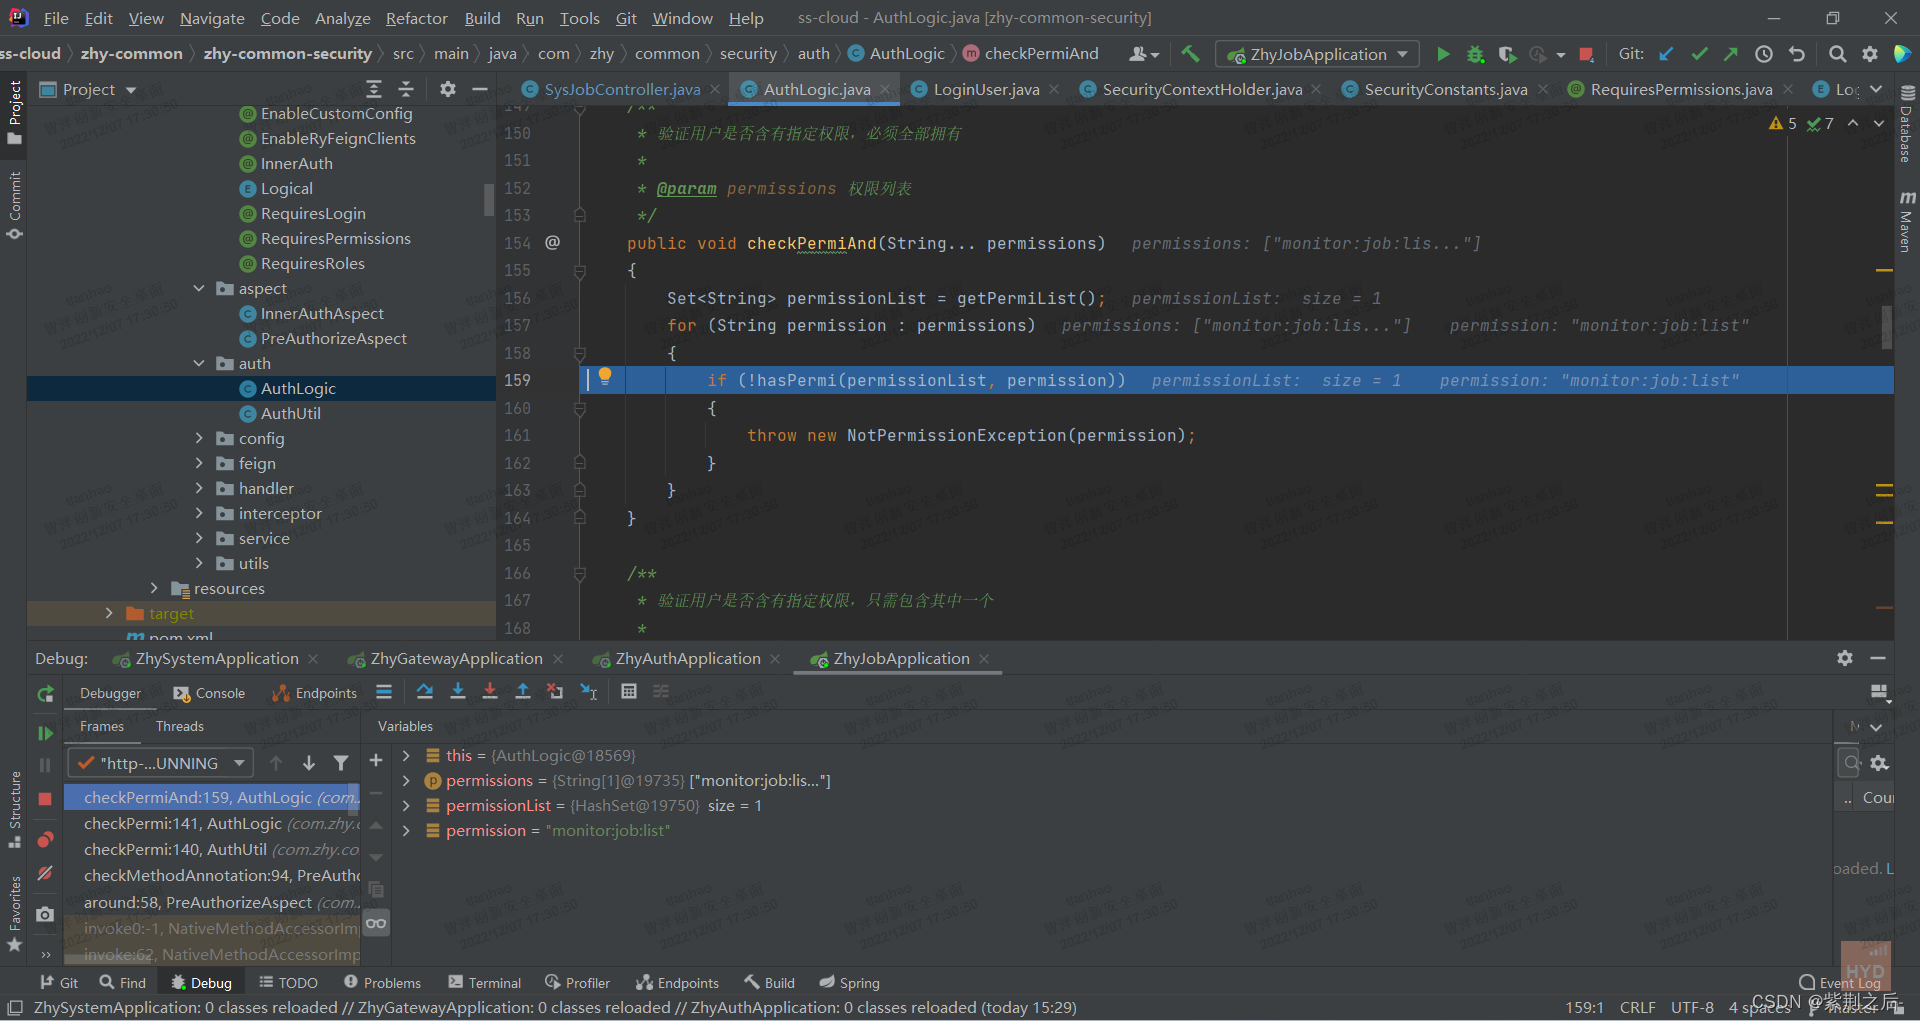Toggle Mute Breakpoints in debug sidebar
1920x1021 pixels.
click(x=45, y=873)
